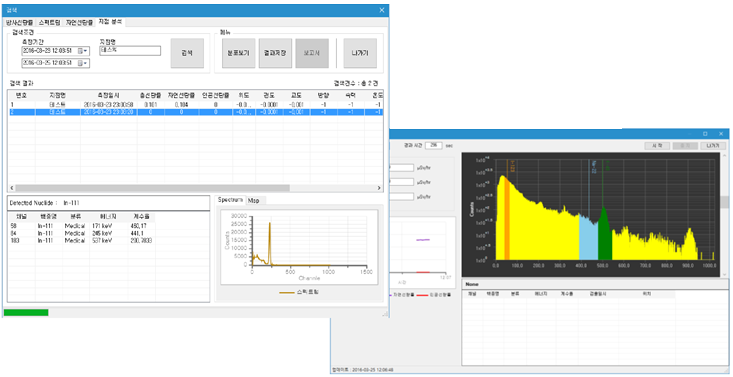This screenshot has height=377, width=733.
Task: Click the 나가기 exit button in search window
Action: tap(360, 53)
